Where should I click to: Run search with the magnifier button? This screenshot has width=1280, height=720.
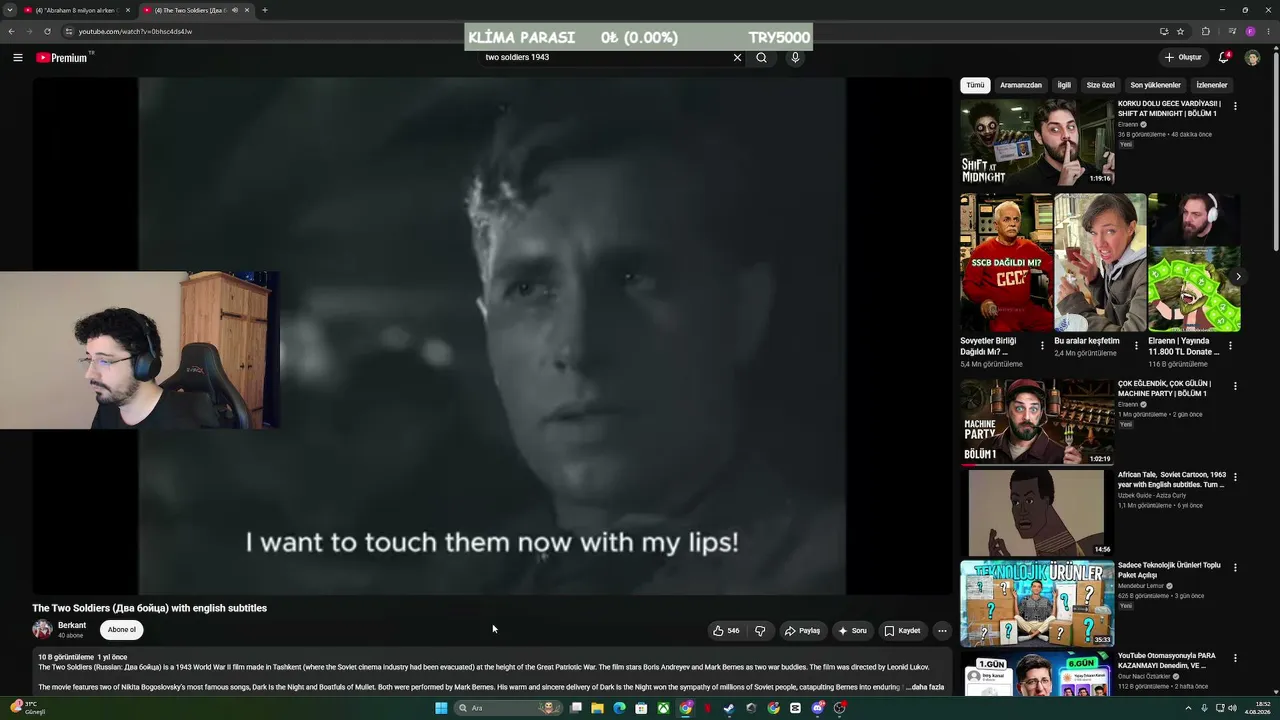pyautogui.click(x=761, y=58)
